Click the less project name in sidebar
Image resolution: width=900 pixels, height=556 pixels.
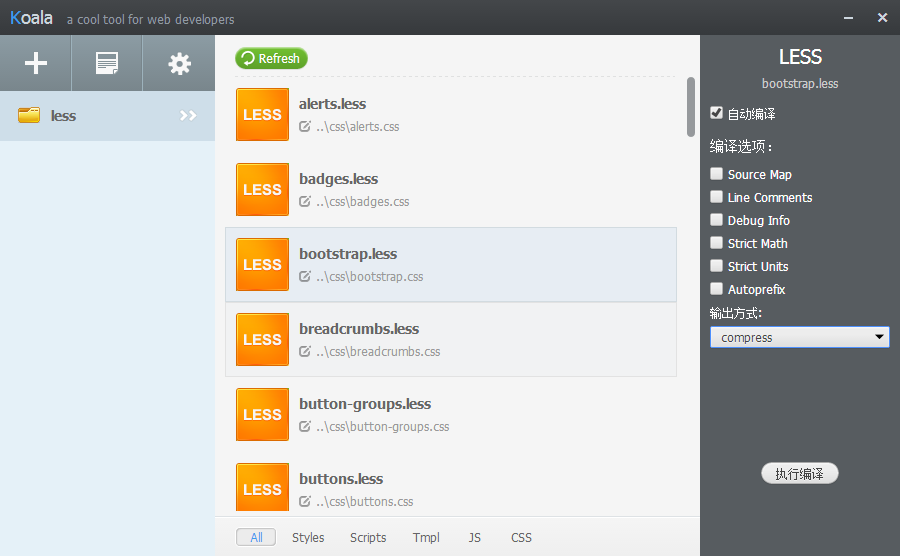pos(63,116)
